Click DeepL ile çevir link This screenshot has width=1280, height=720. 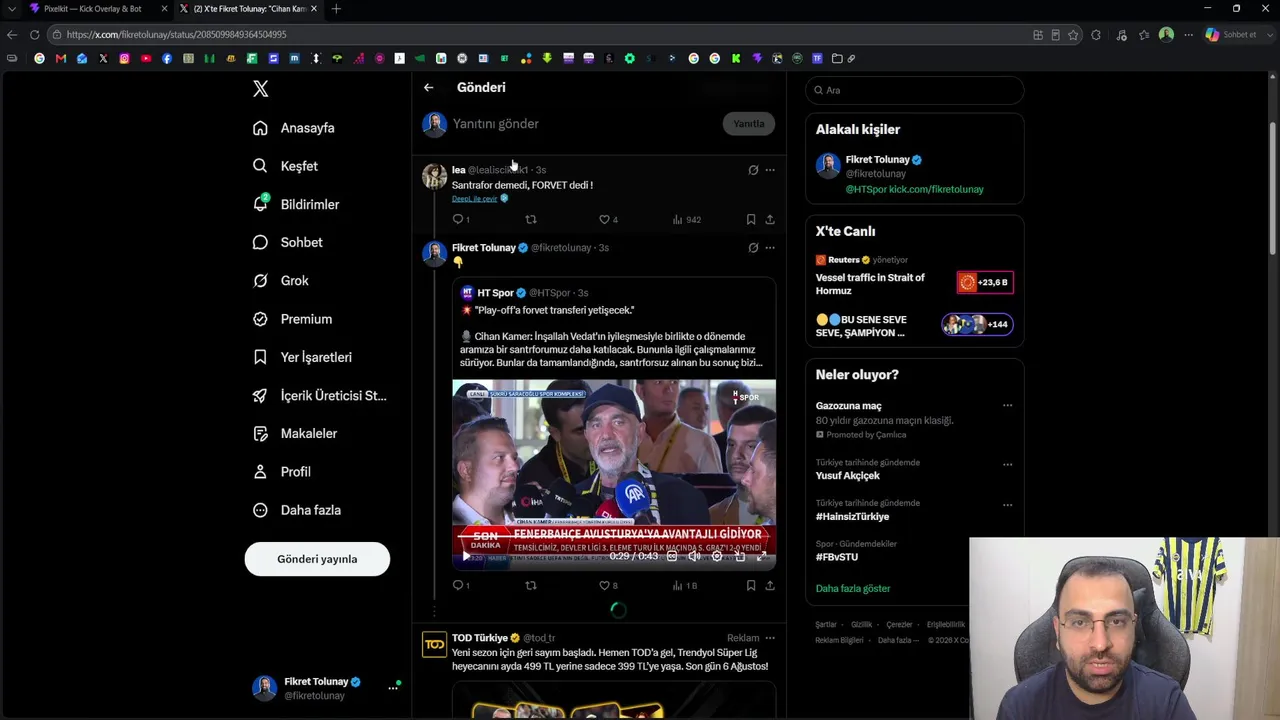pyautogui.click(x=475, y=198)
